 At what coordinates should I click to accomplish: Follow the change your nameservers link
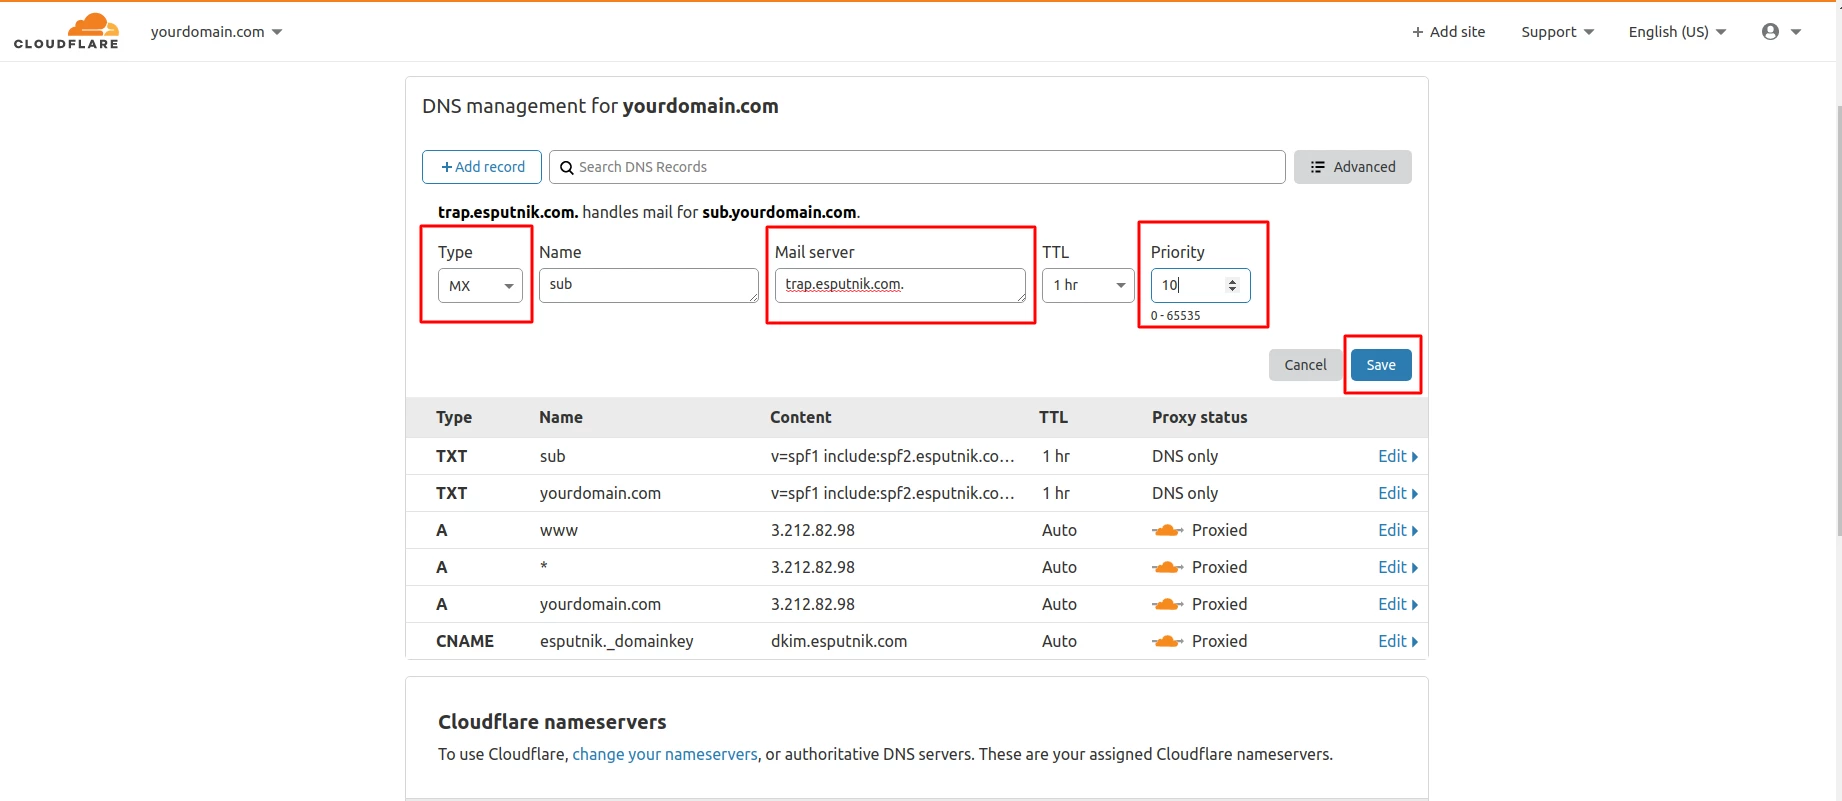pyautogui.click(x=665, y=754)
